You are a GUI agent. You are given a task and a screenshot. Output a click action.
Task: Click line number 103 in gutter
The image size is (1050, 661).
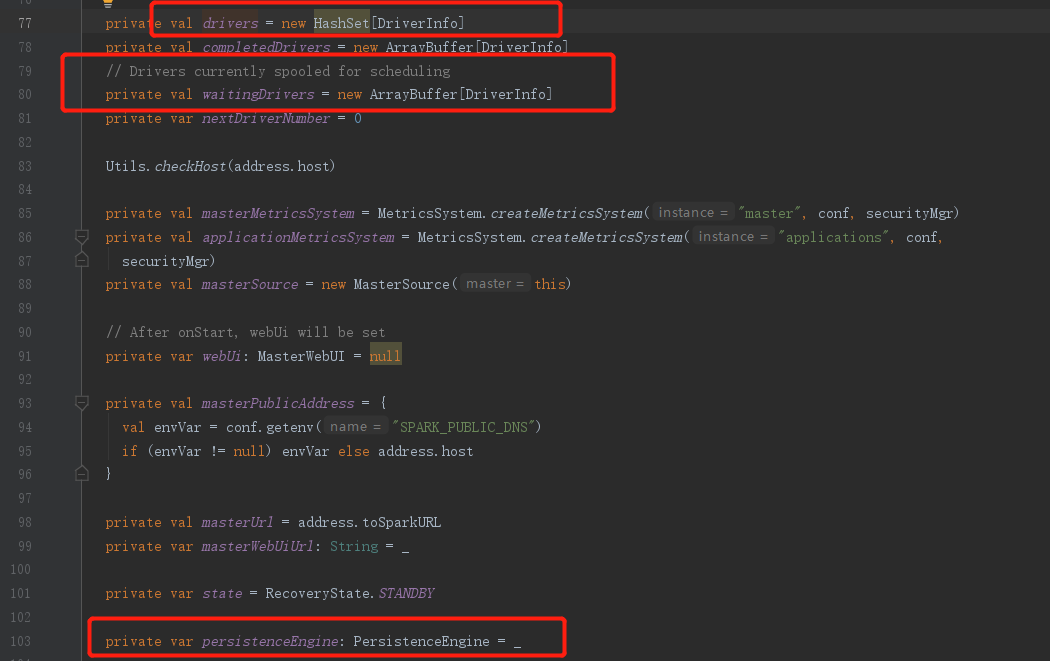(20, 641)
